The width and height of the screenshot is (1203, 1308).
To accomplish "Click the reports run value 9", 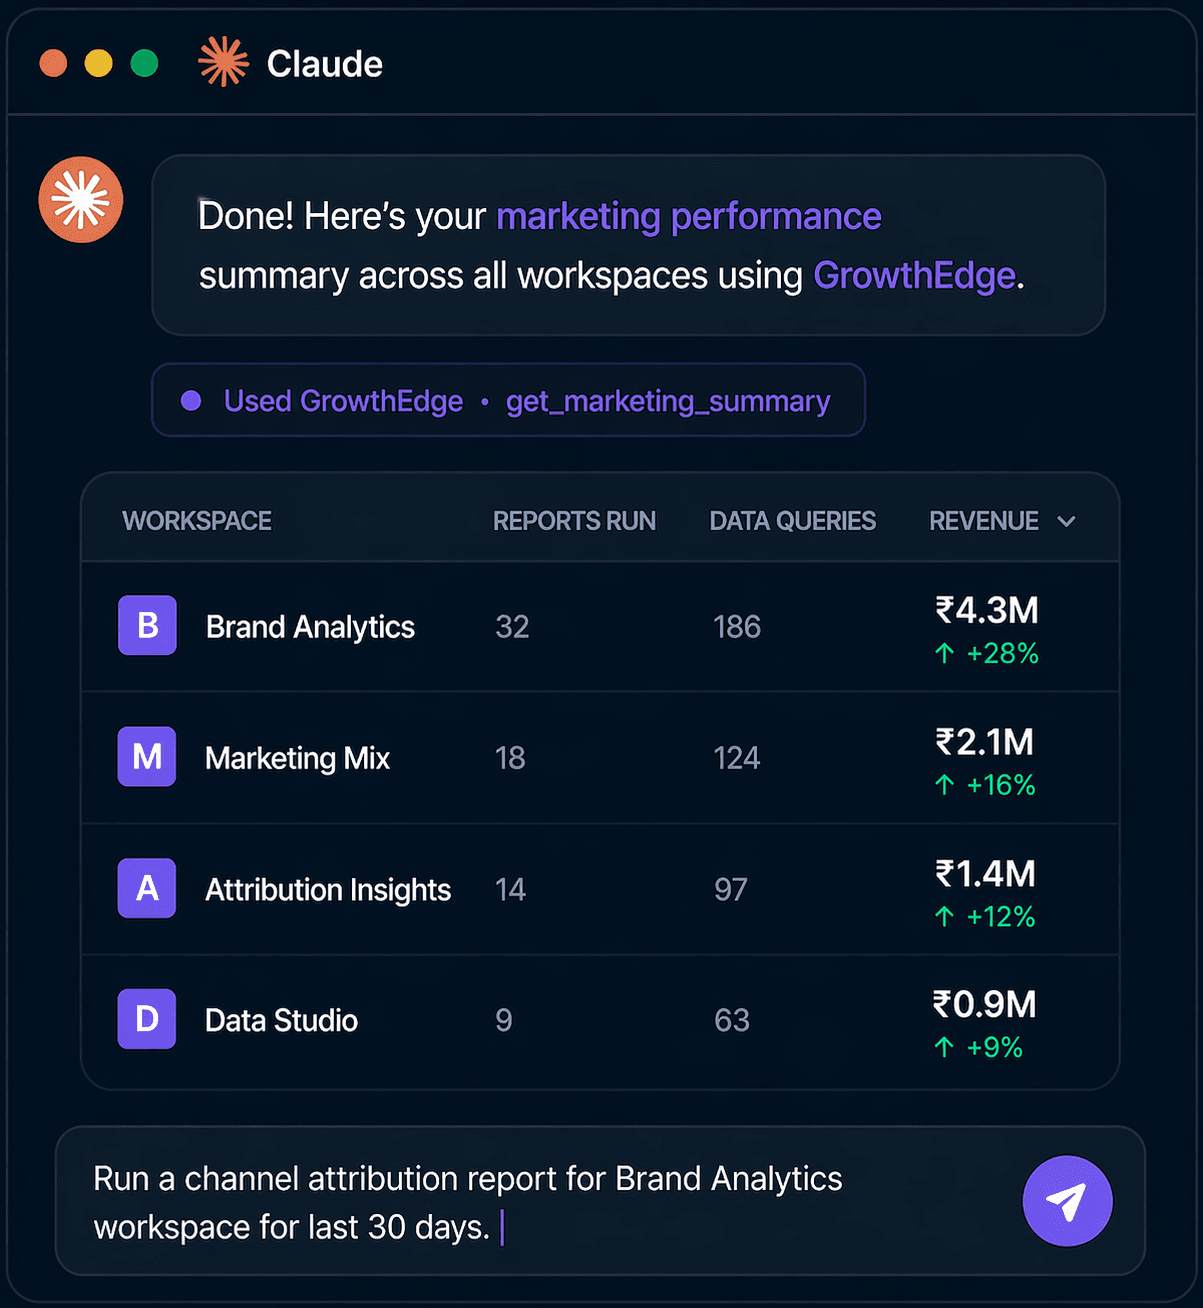I will click(504, 1020).
